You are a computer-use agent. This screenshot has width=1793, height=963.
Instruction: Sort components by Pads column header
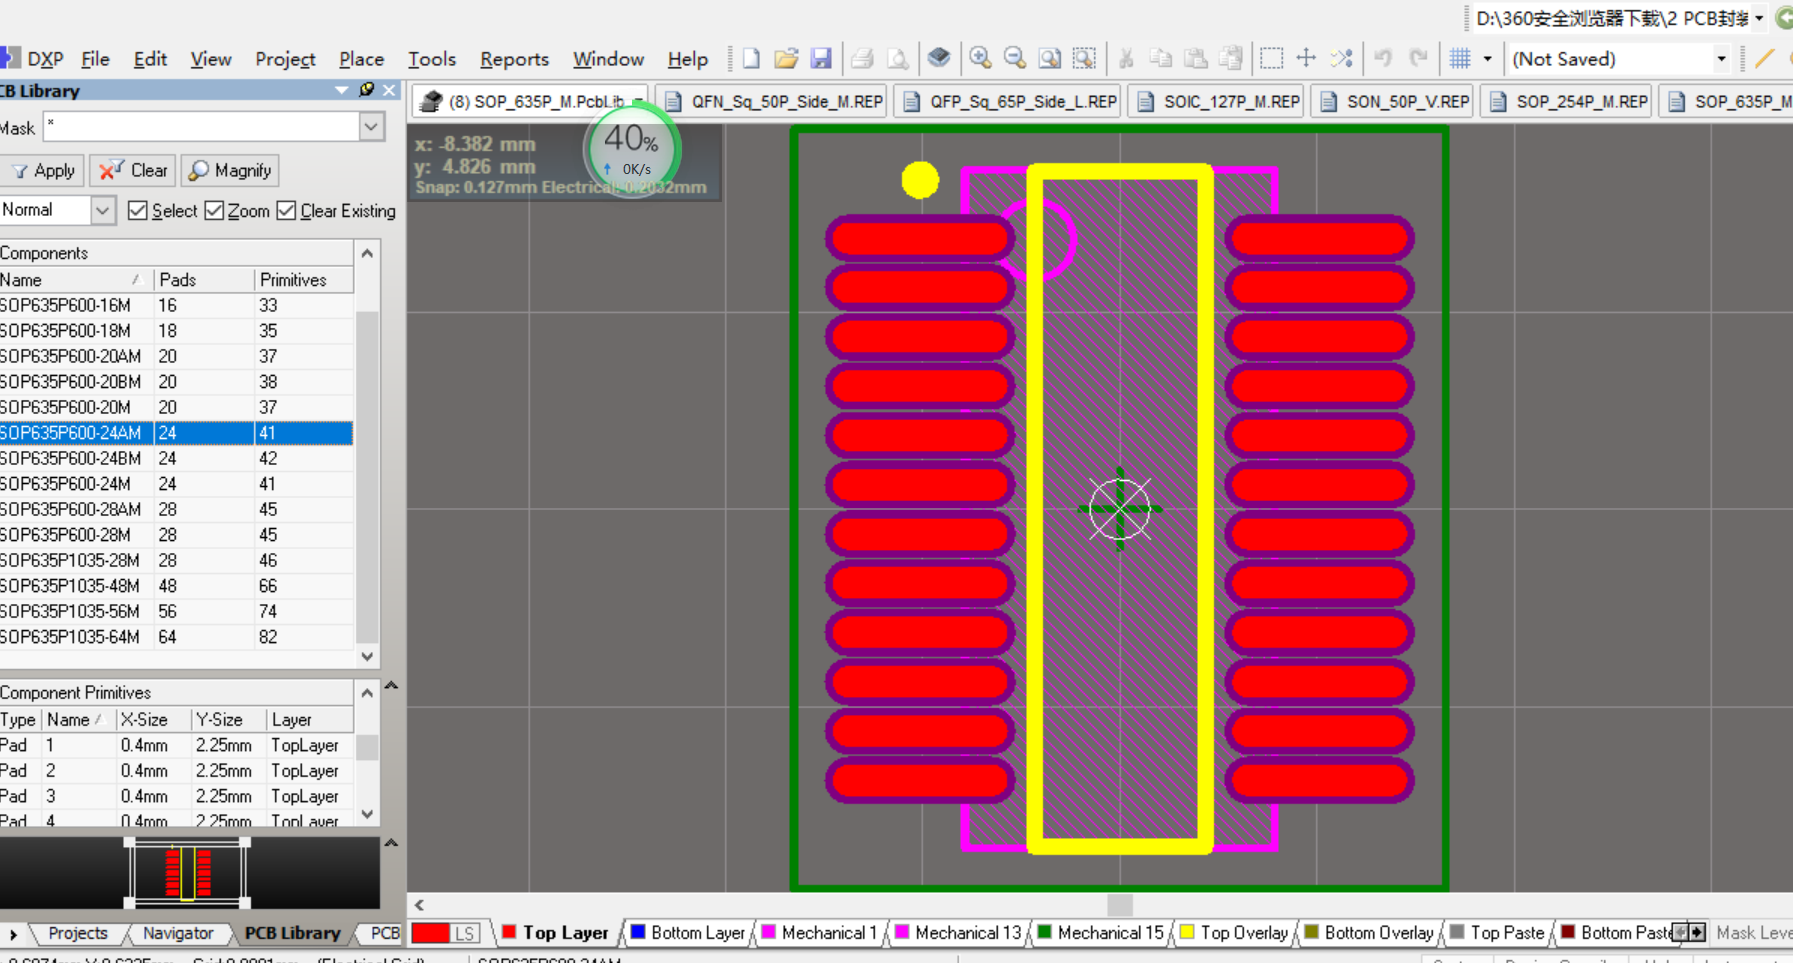point(204,280)
